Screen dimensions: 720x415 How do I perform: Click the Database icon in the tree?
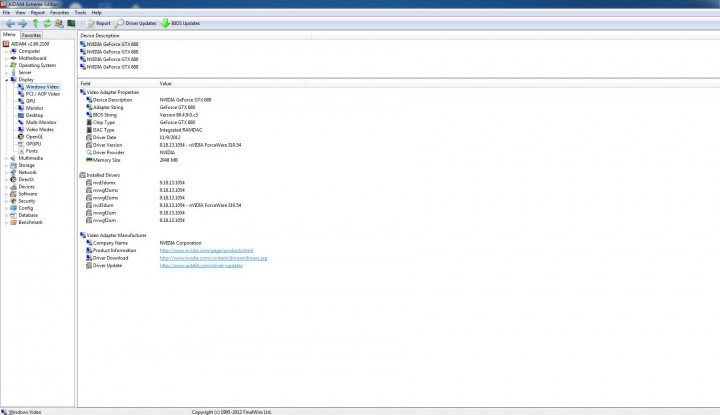(x=13, y=215)
